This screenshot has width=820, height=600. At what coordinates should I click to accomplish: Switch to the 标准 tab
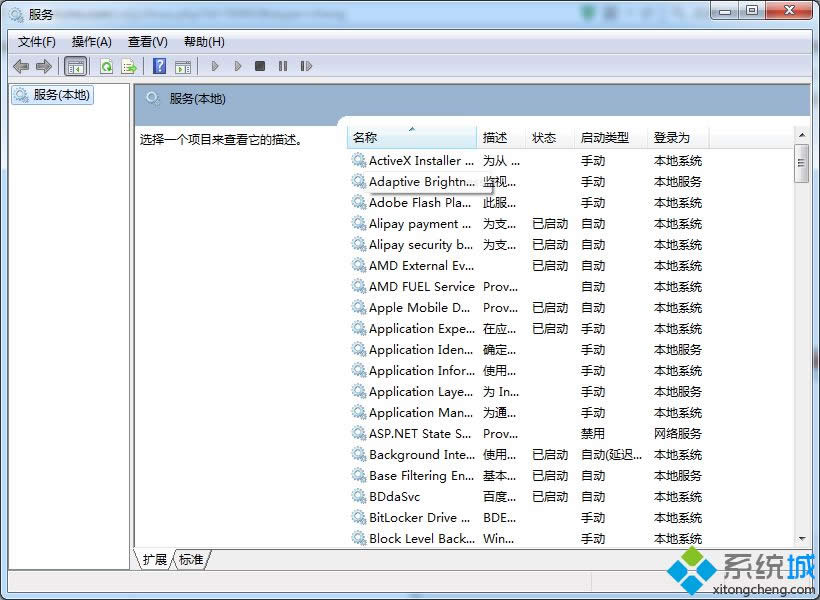pos(191,559)
